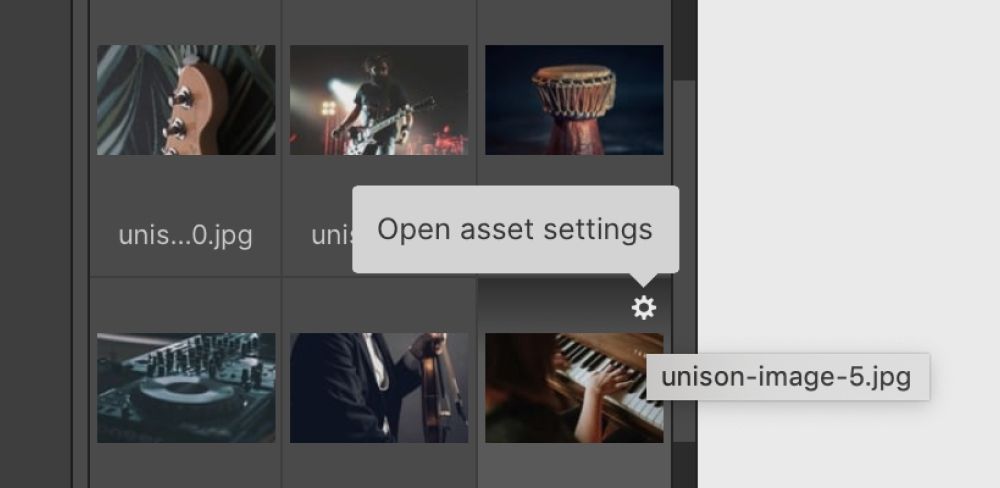
Task: Select the stage guitarist image thumbnail
Action: [379, 100]
